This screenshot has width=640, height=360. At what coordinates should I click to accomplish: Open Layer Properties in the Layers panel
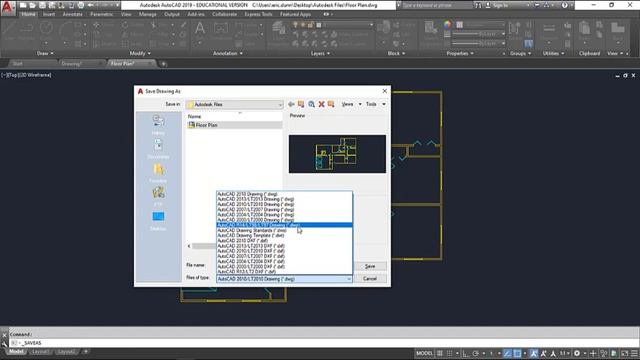(279, 31)
